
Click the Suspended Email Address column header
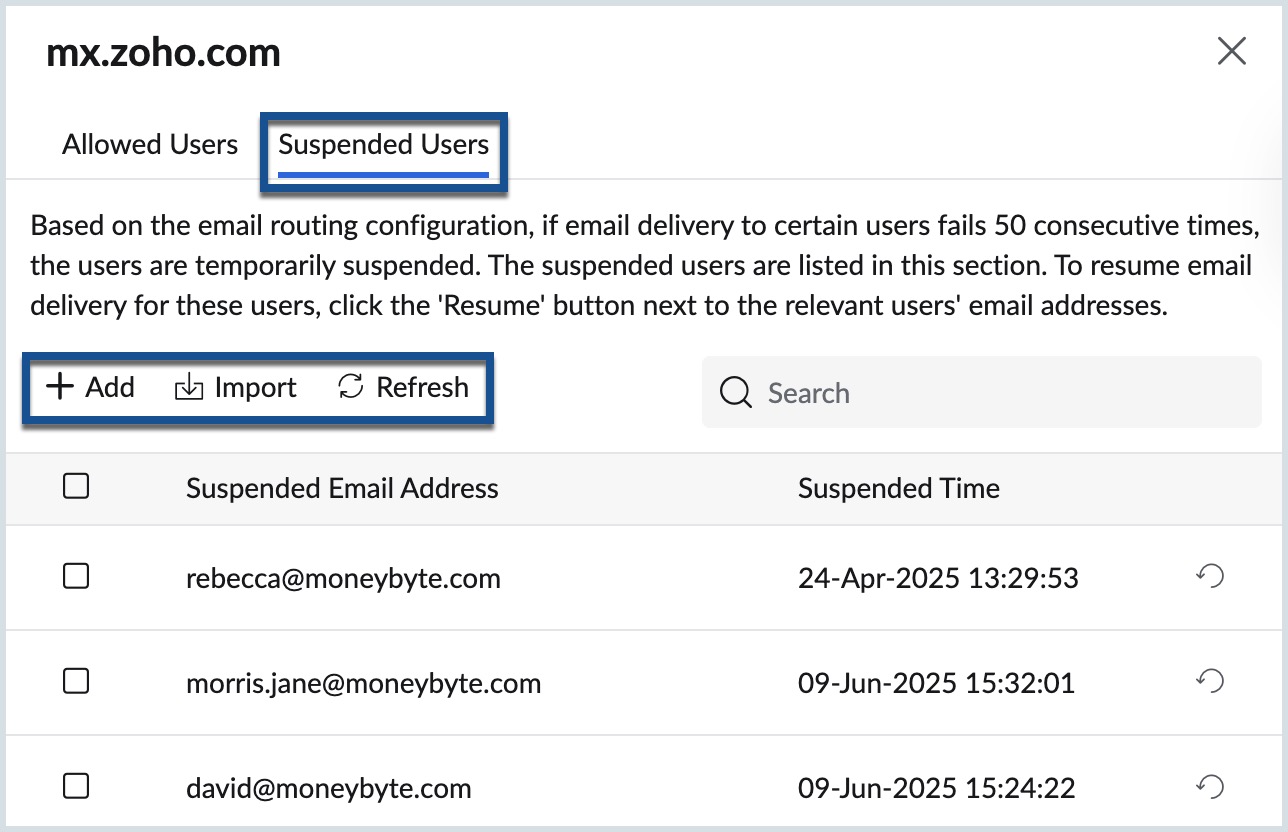tap(342, 488)
